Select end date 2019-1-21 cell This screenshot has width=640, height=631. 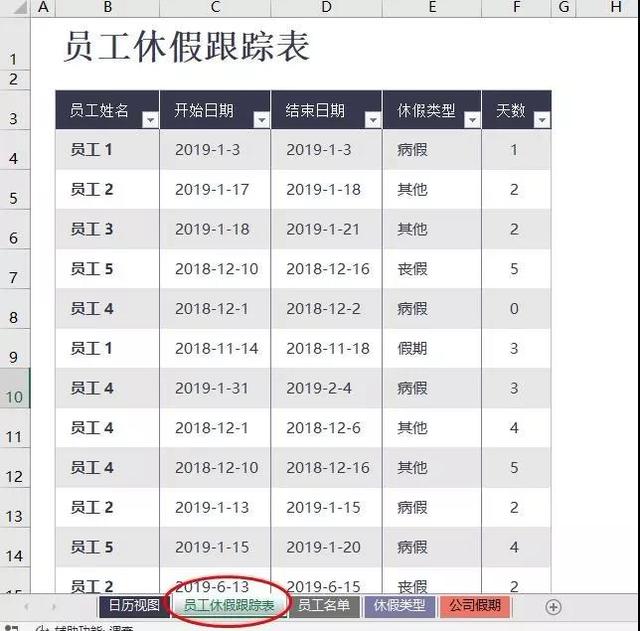pos(326,229)
